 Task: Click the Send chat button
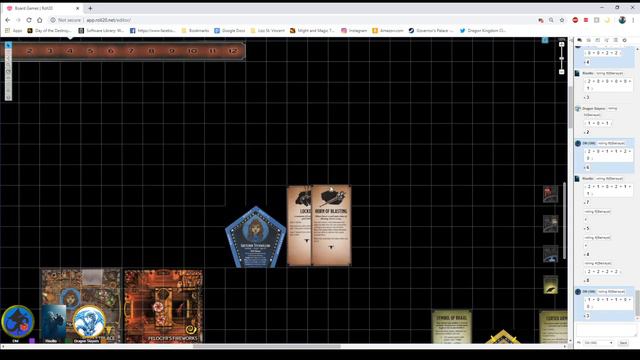point(623,343)
